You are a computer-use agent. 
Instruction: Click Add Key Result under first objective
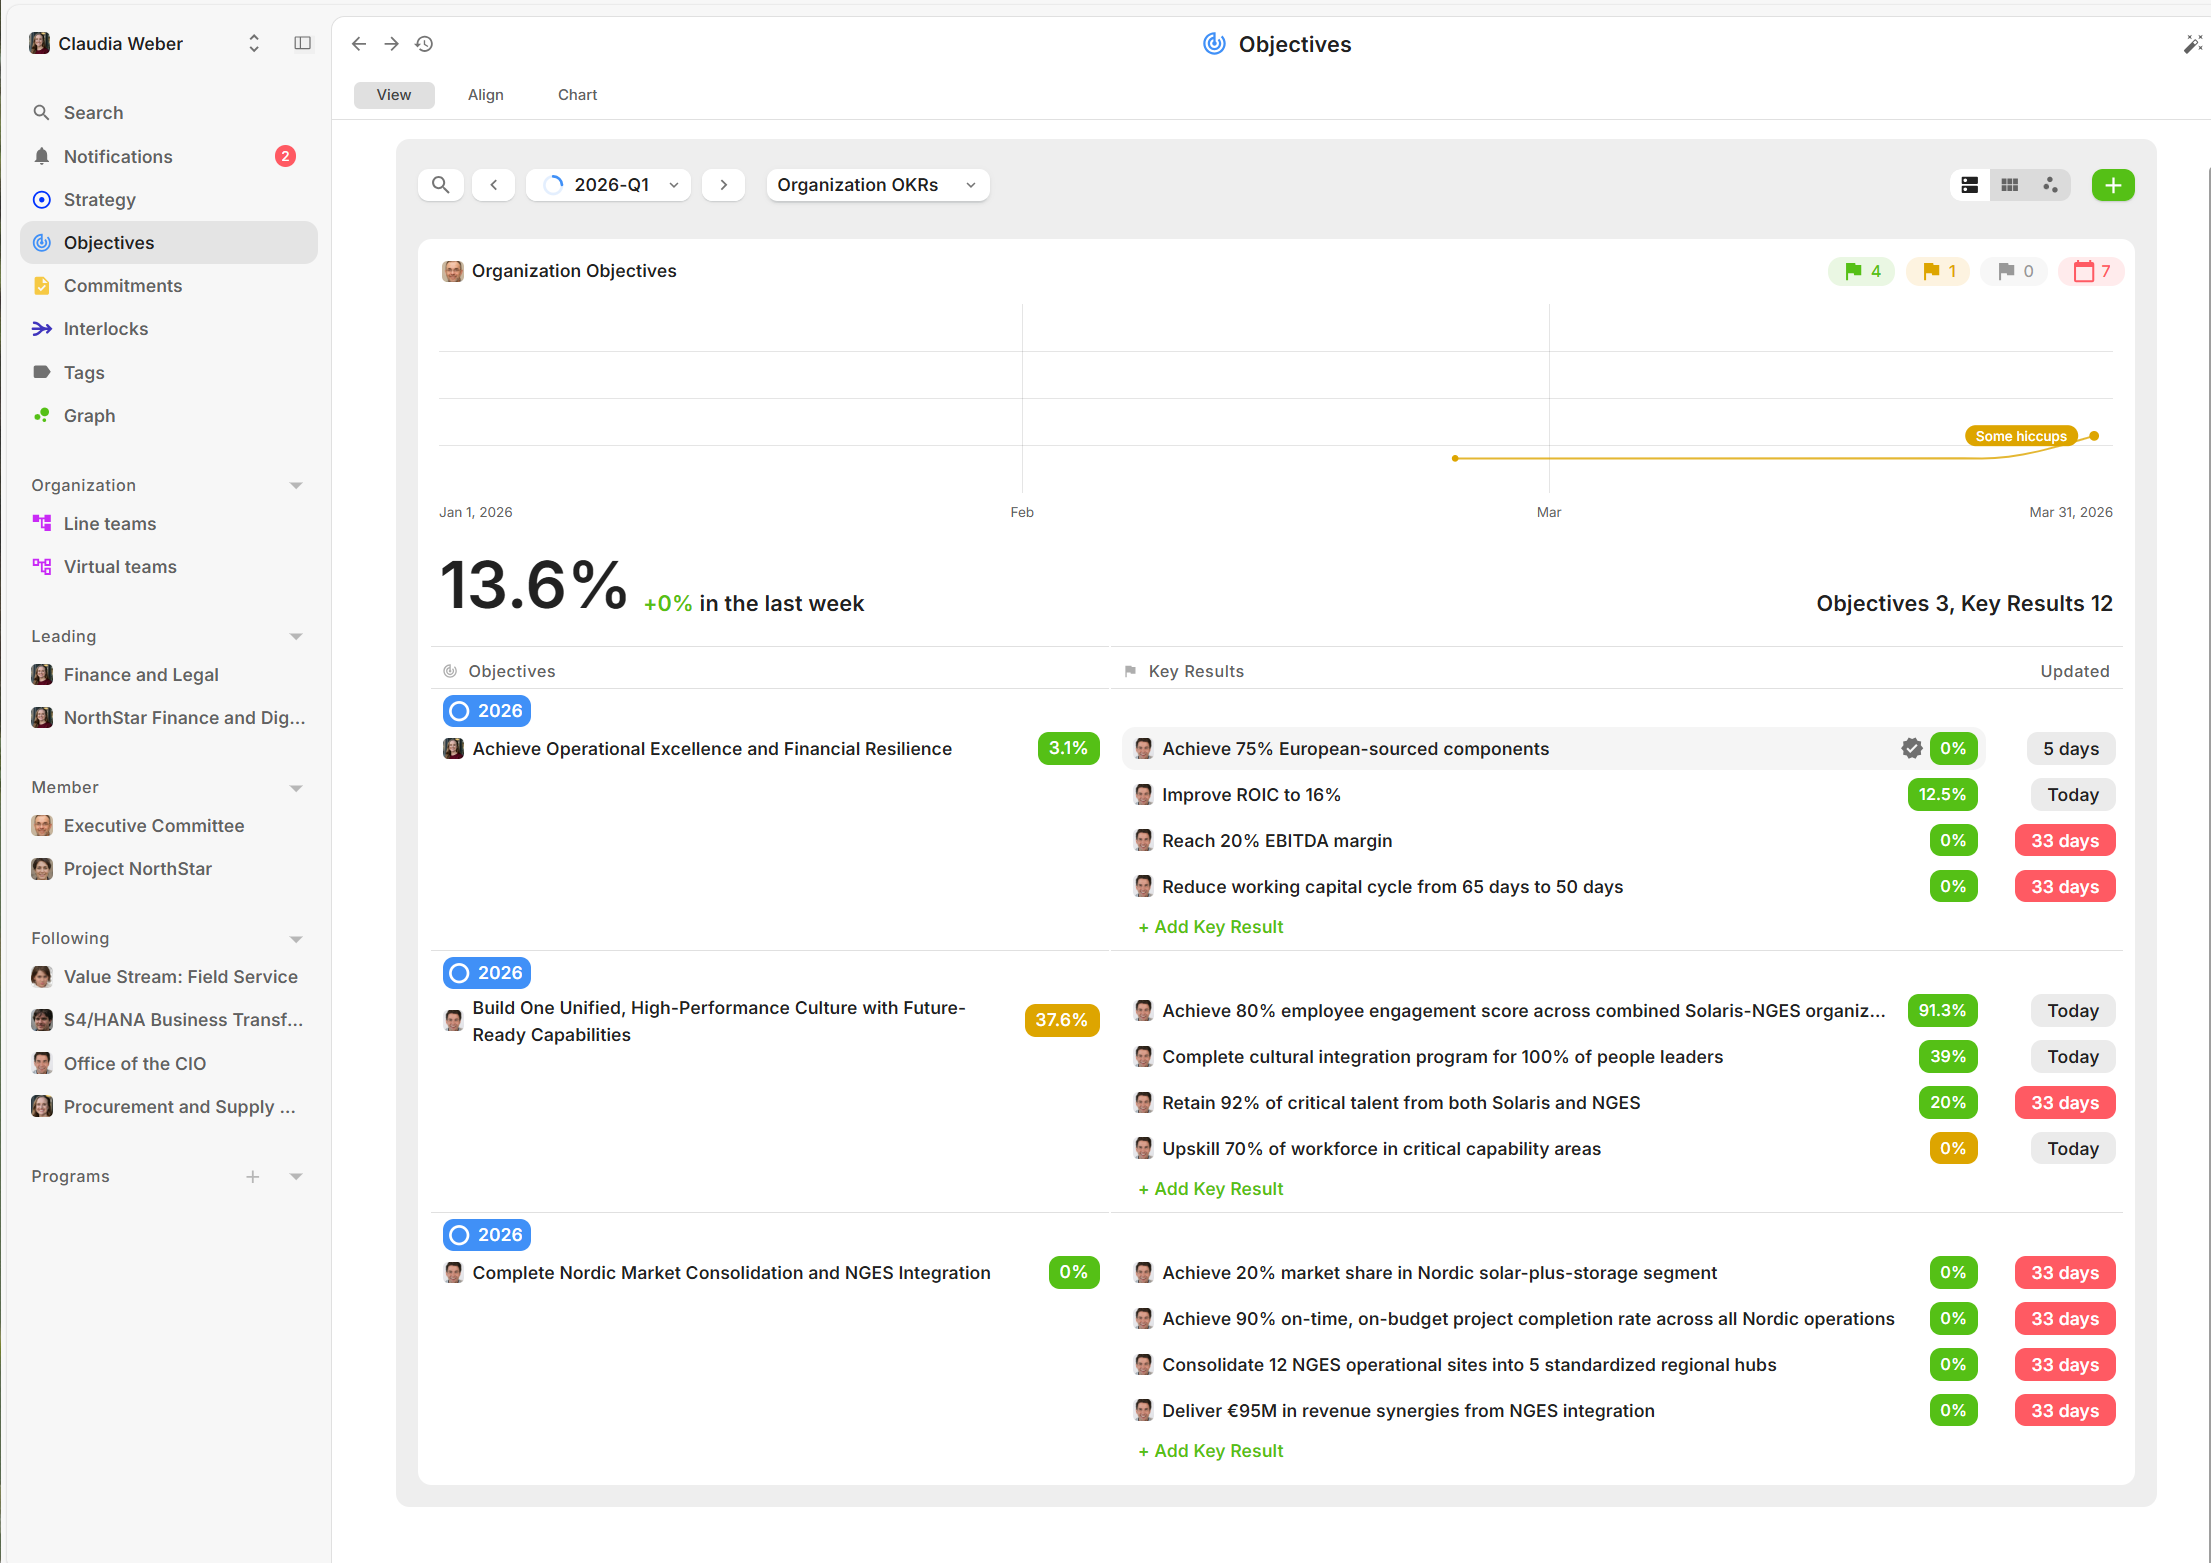point(1210,927)
